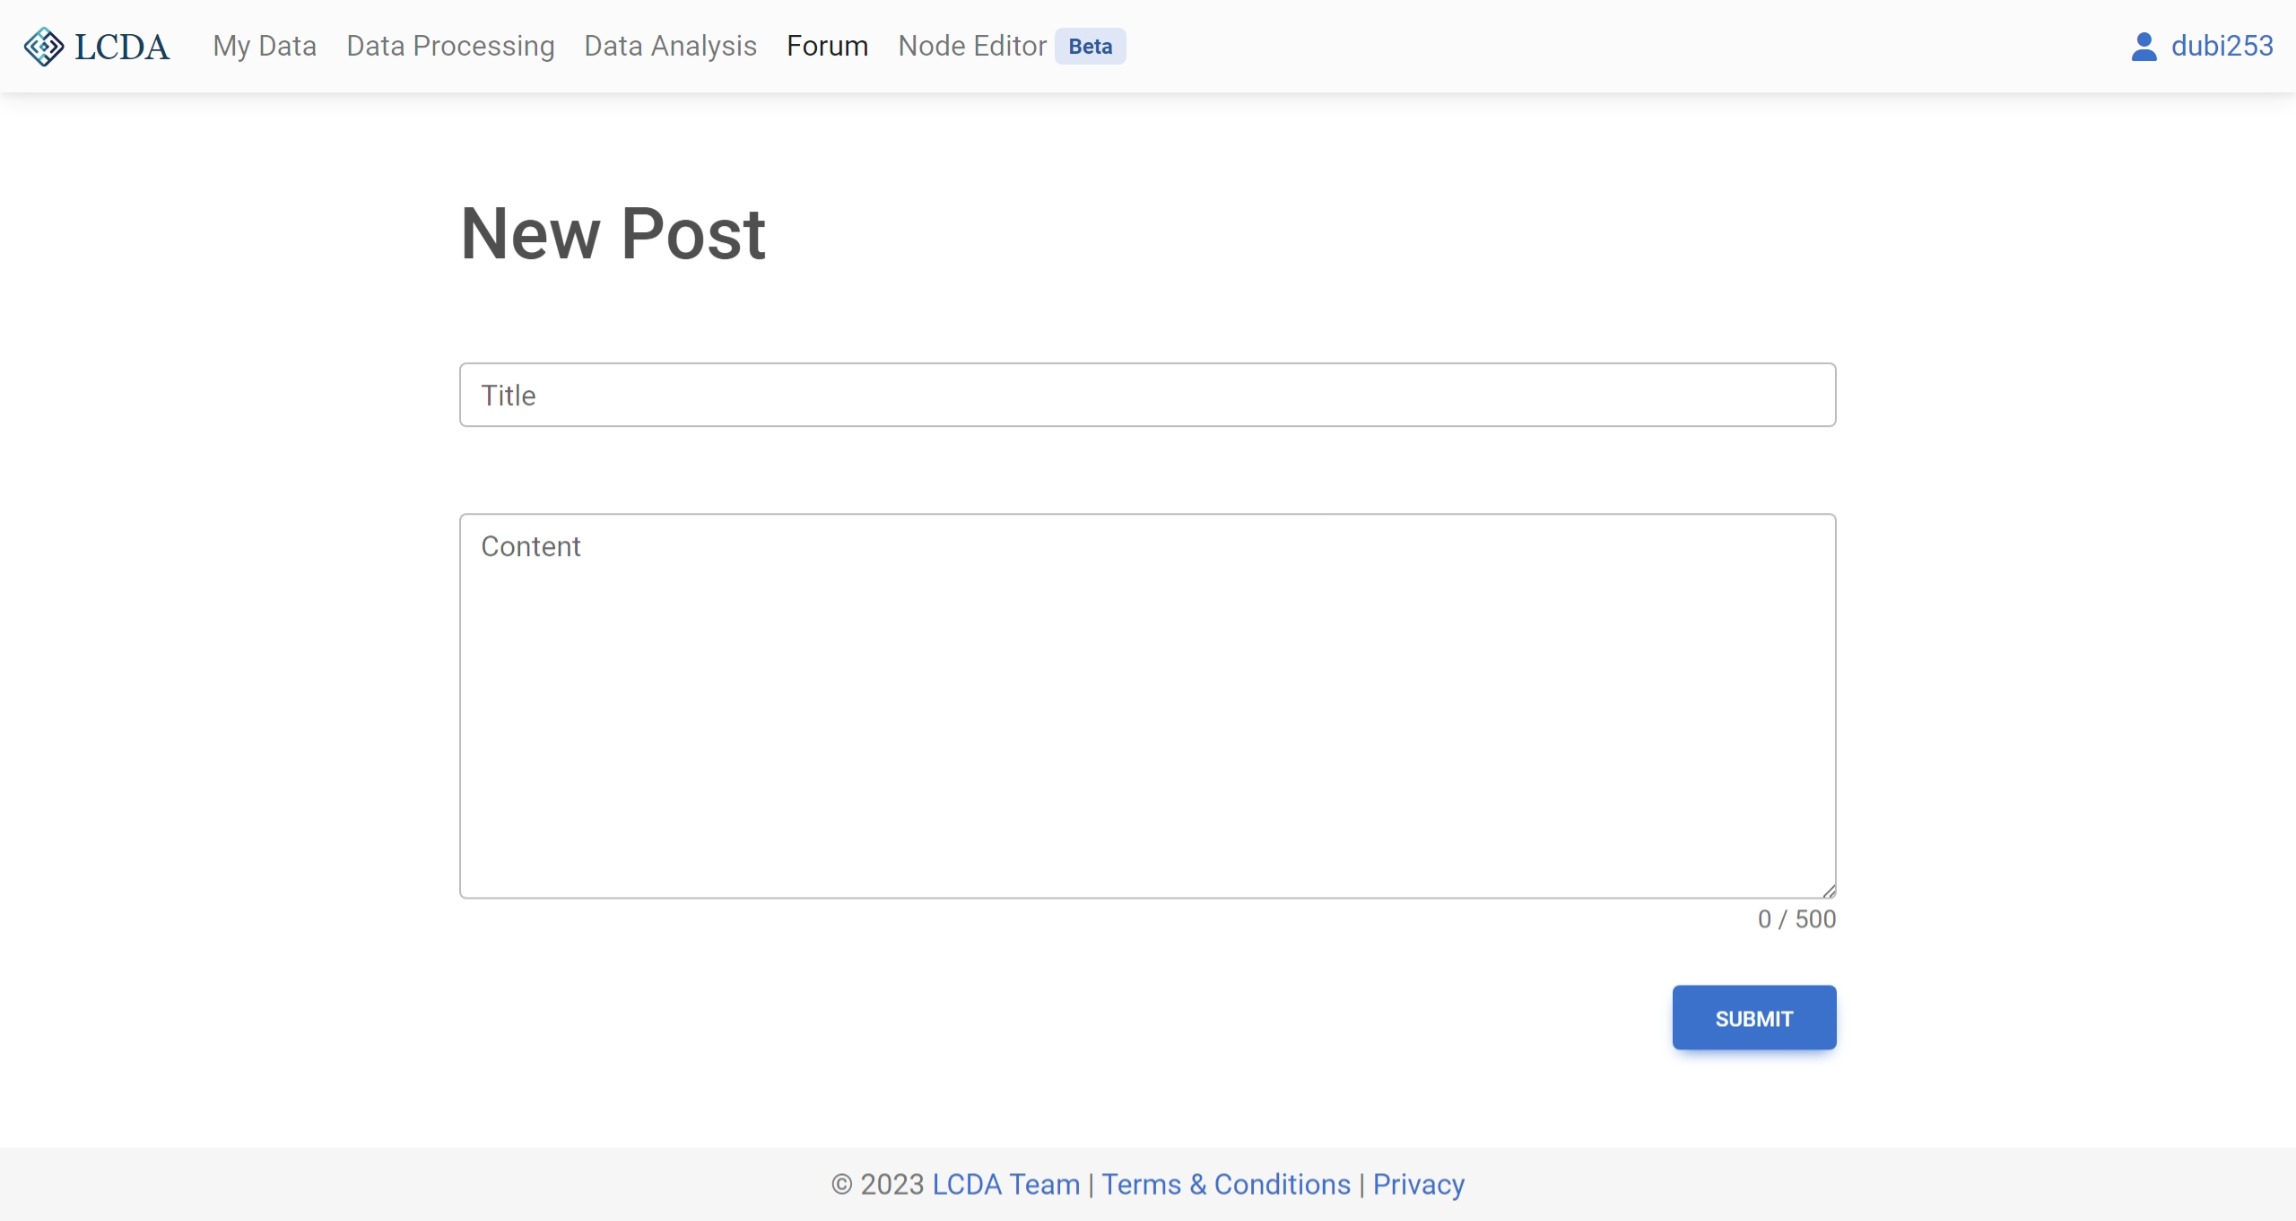The height and width of the screenshot is (1221, 2296).
Task: Click the copyright text in footer
Action: pyautogui.click(x=880, y=1183)
